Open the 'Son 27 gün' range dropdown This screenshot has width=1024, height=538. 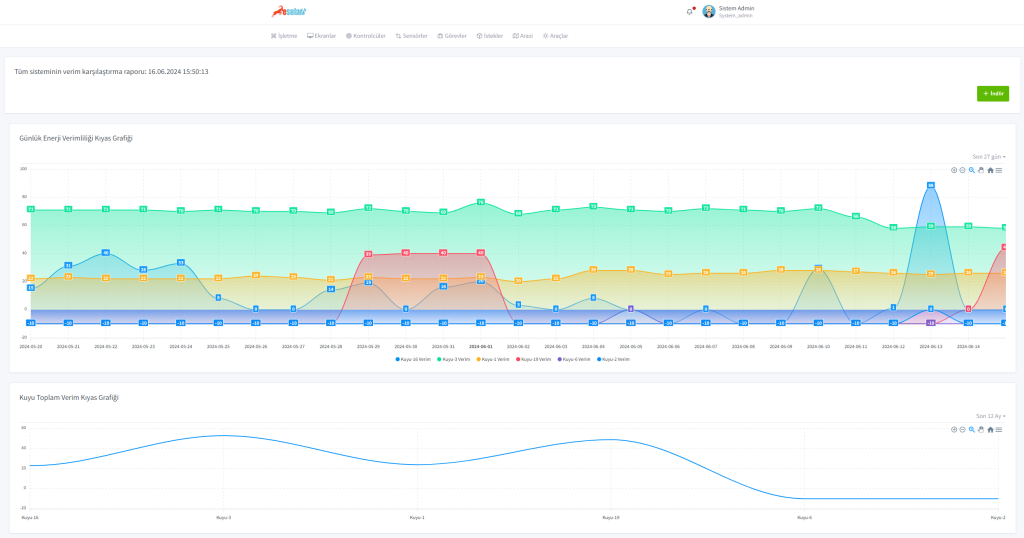(989, 157)
